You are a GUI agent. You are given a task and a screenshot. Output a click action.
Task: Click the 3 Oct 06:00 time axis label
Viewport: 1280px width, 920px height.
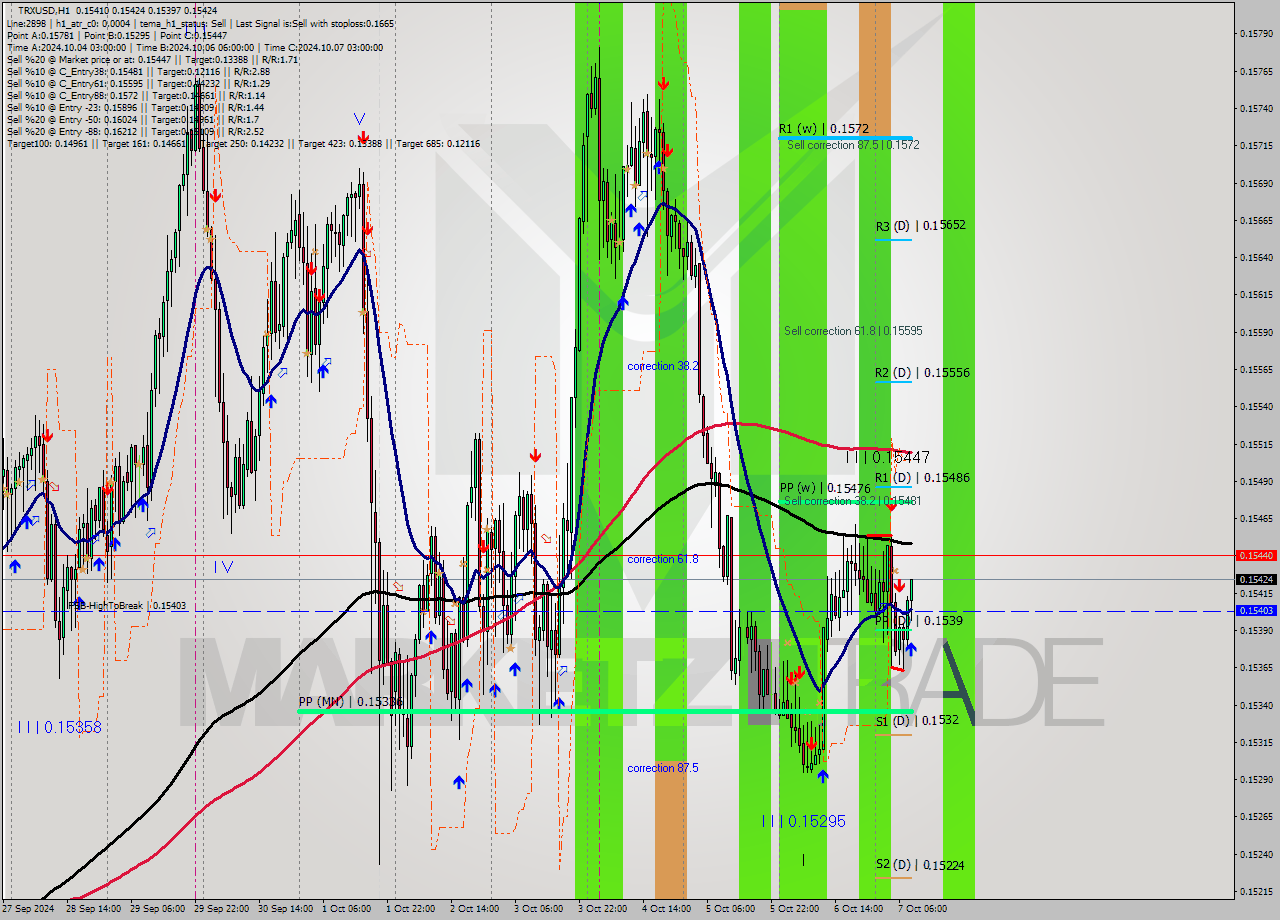[538, 909]
